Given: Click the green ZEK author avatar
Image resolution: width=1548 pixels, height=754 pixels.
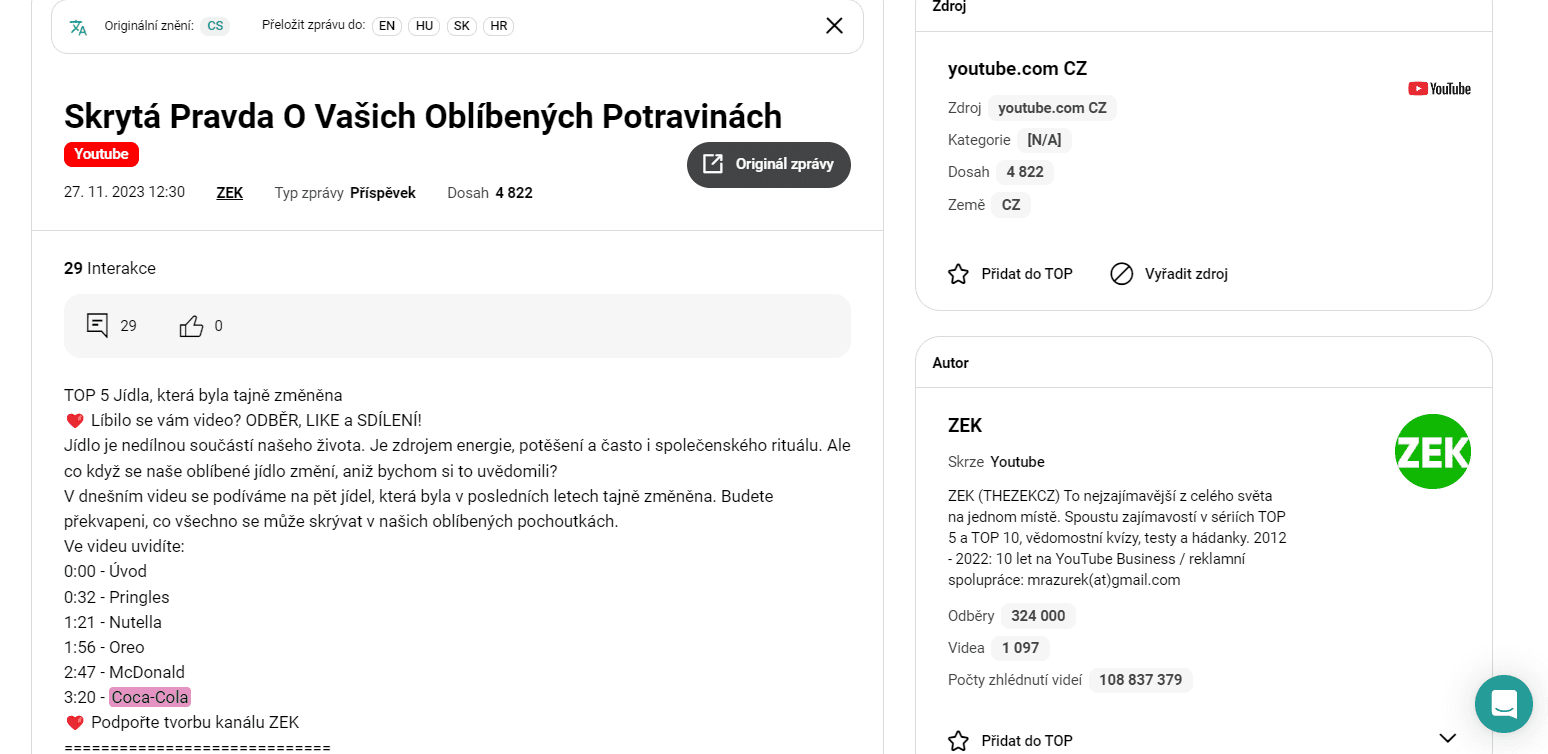Looking at the screenshot, I should pos(1432,452).
